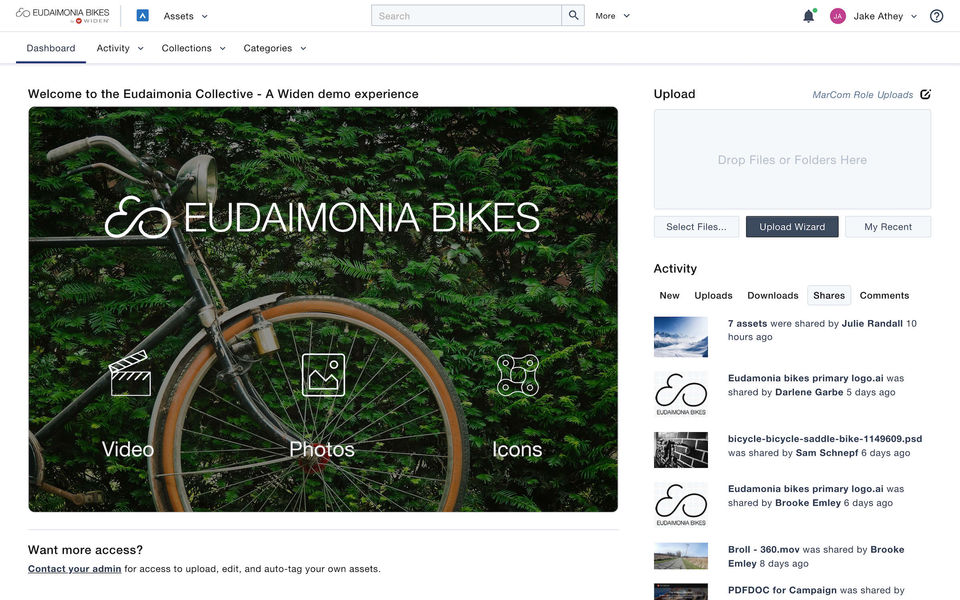Click the My Recent button
The image size is (960, 600).
888,227
